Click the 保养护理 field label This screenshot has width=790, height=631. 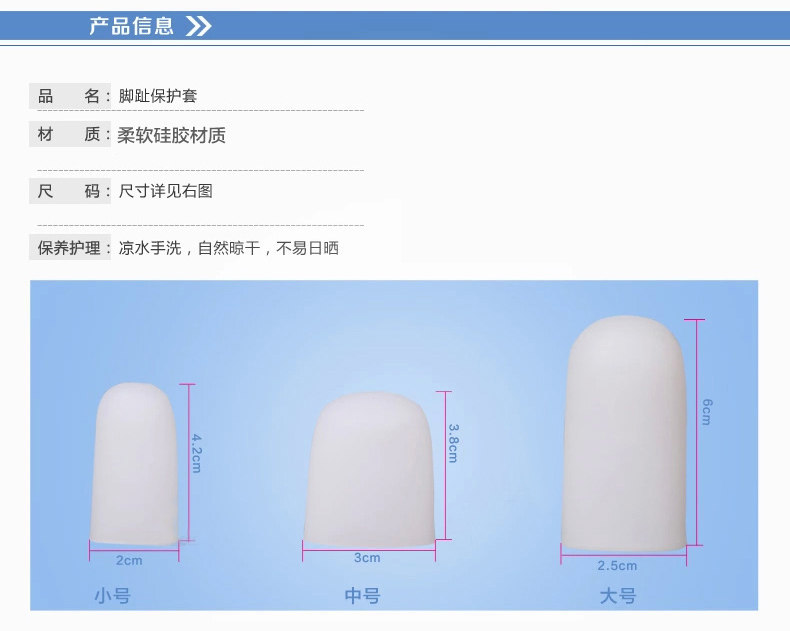click(69, 248)
